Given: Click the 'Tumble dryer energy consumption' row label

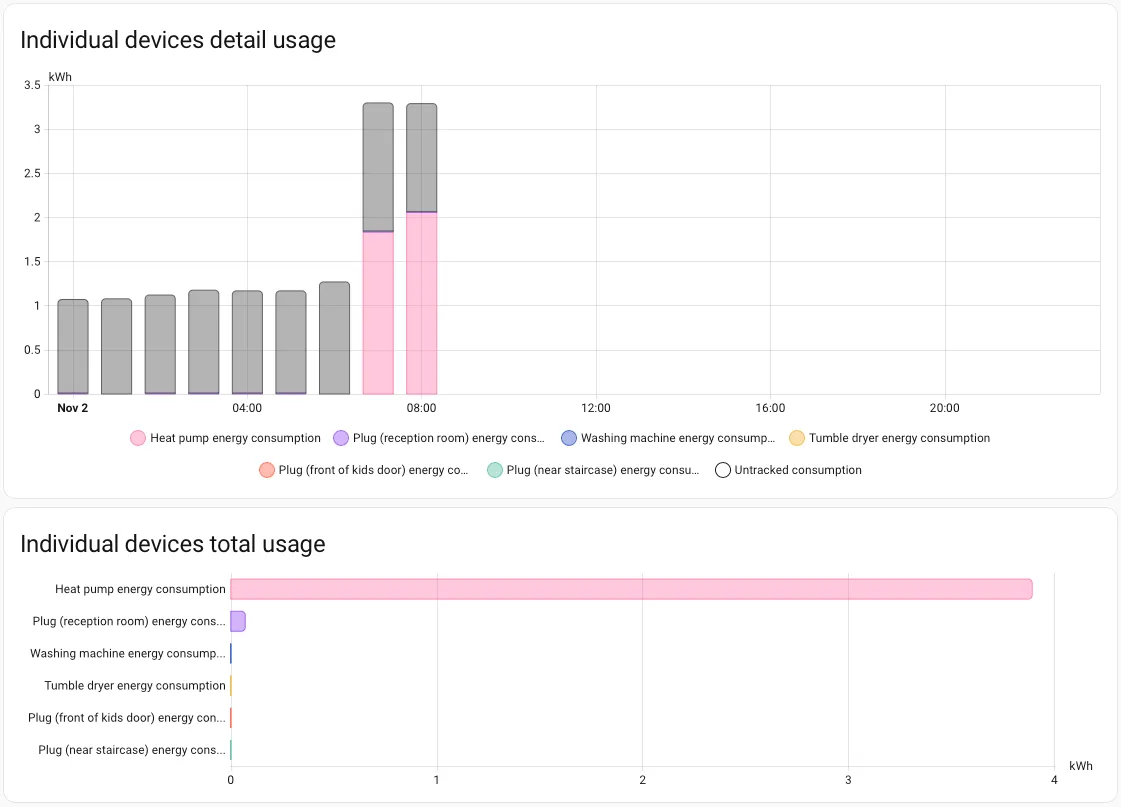Looking at the screenshot, I should pyautogui.click(x=135, y=685).
